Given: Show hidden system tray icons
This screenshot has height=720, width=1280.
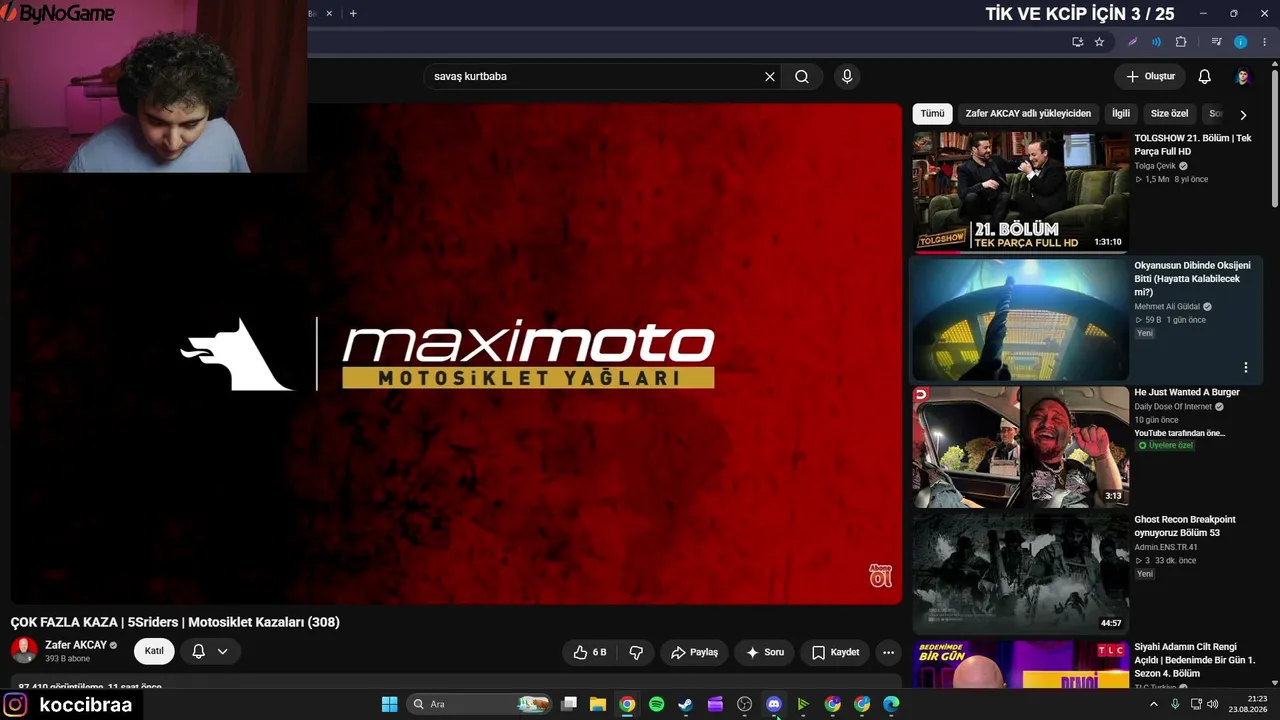Looking at the screenshot, I should pos(1154,704).
